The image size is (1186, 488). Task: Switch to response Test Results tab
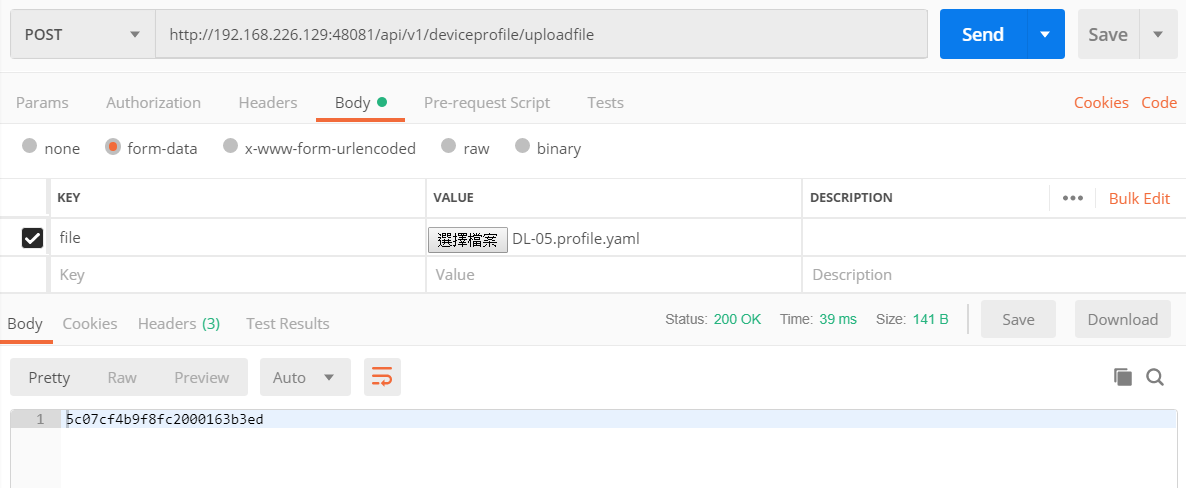[288, 323]
